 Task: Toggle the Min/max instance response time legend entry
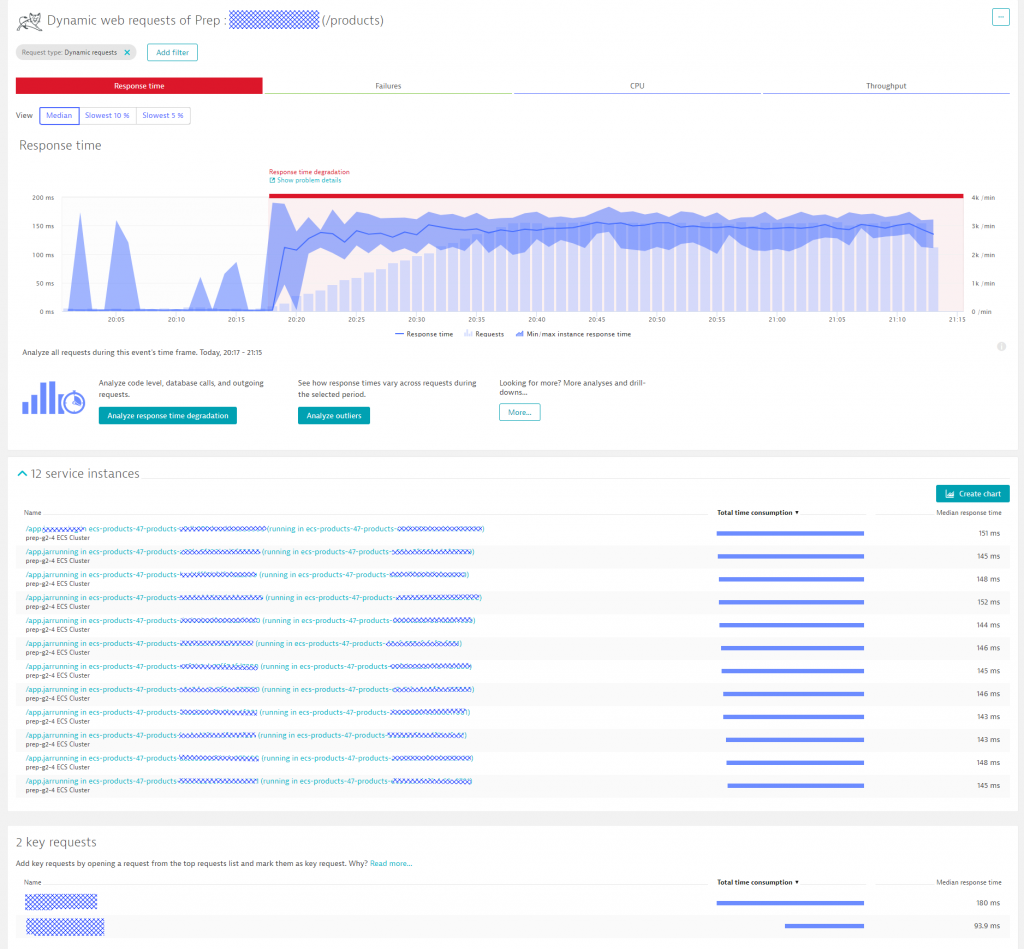[x=575, y=334]
